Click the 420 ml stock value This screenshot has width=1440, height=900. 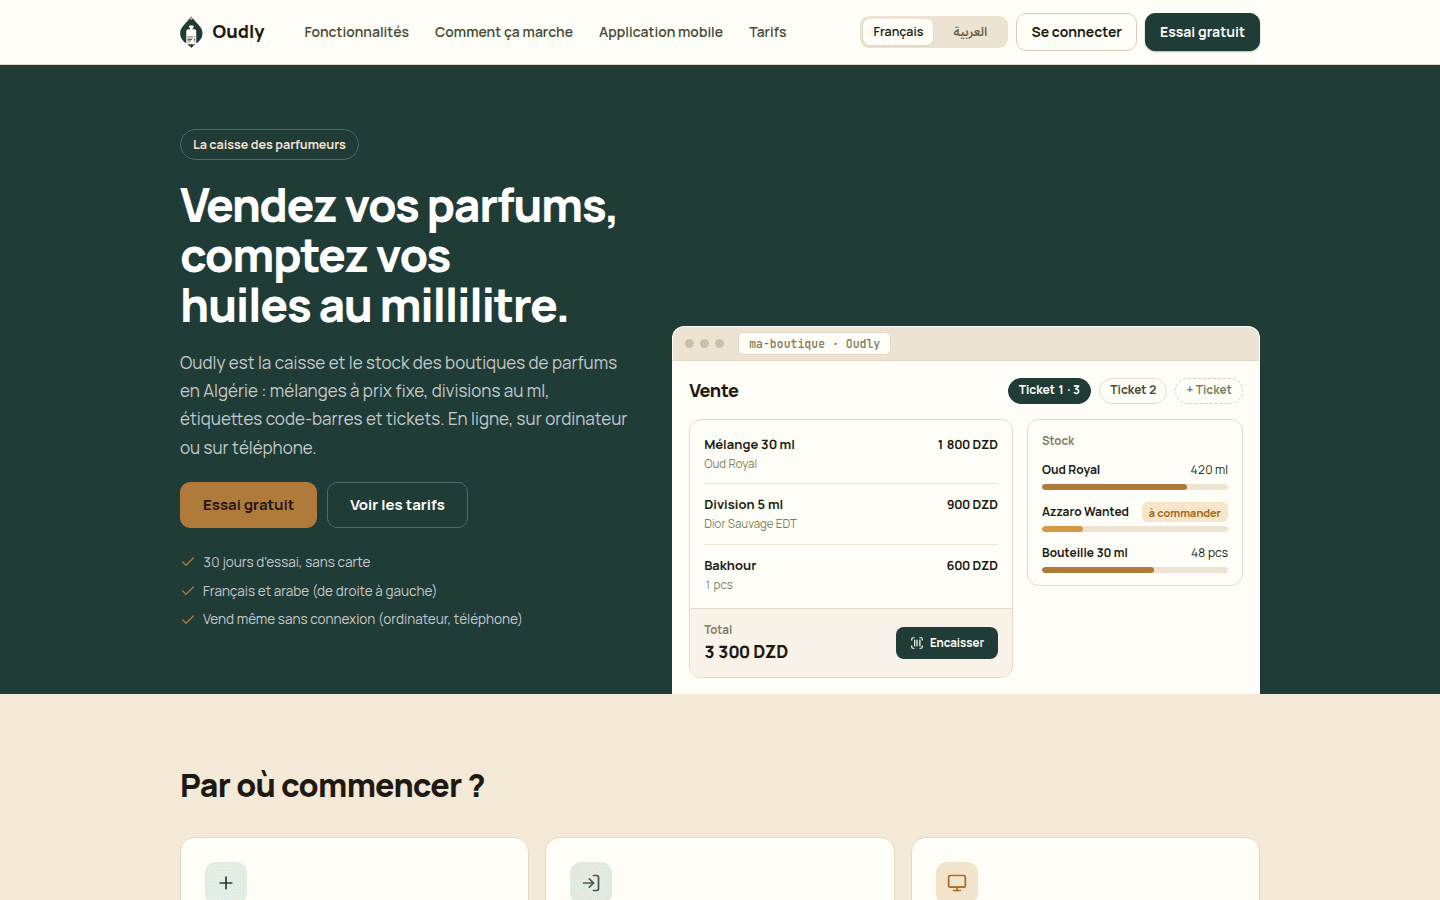[1209, 470]
